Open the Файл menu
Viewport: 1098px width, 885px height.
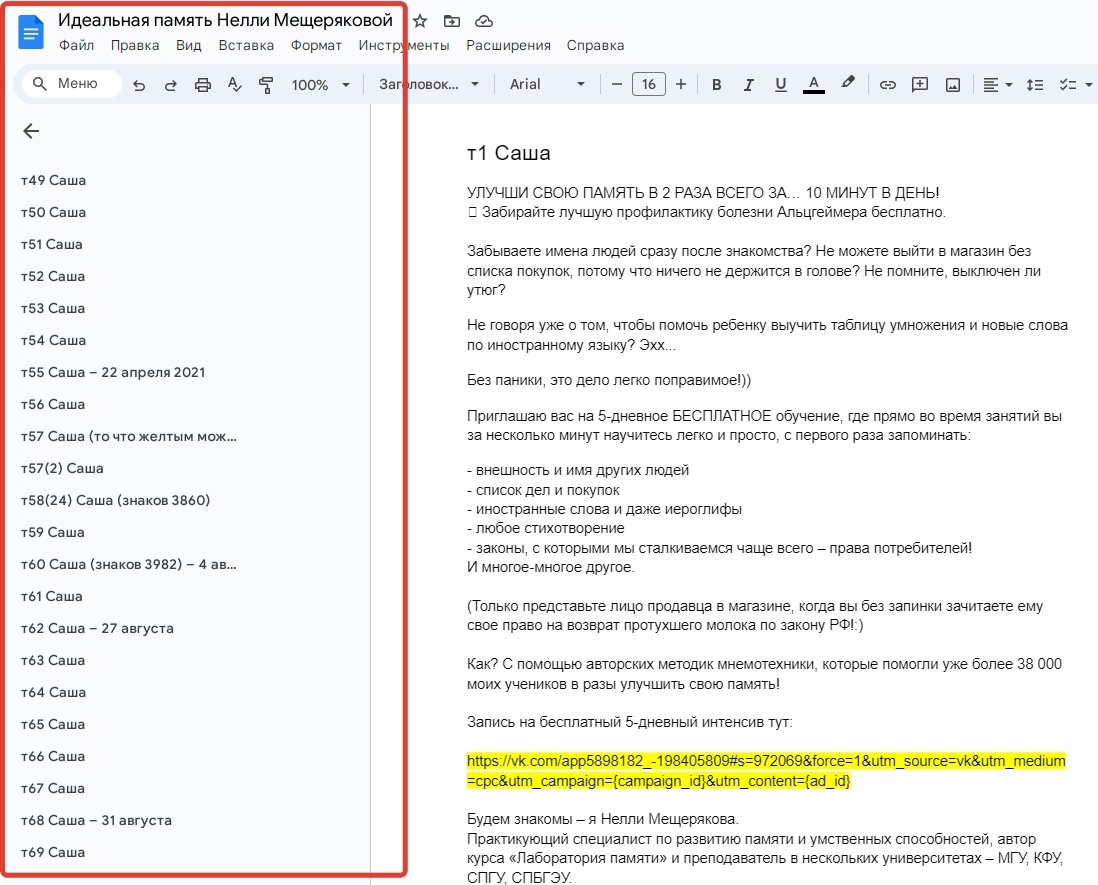coord(76,46)
